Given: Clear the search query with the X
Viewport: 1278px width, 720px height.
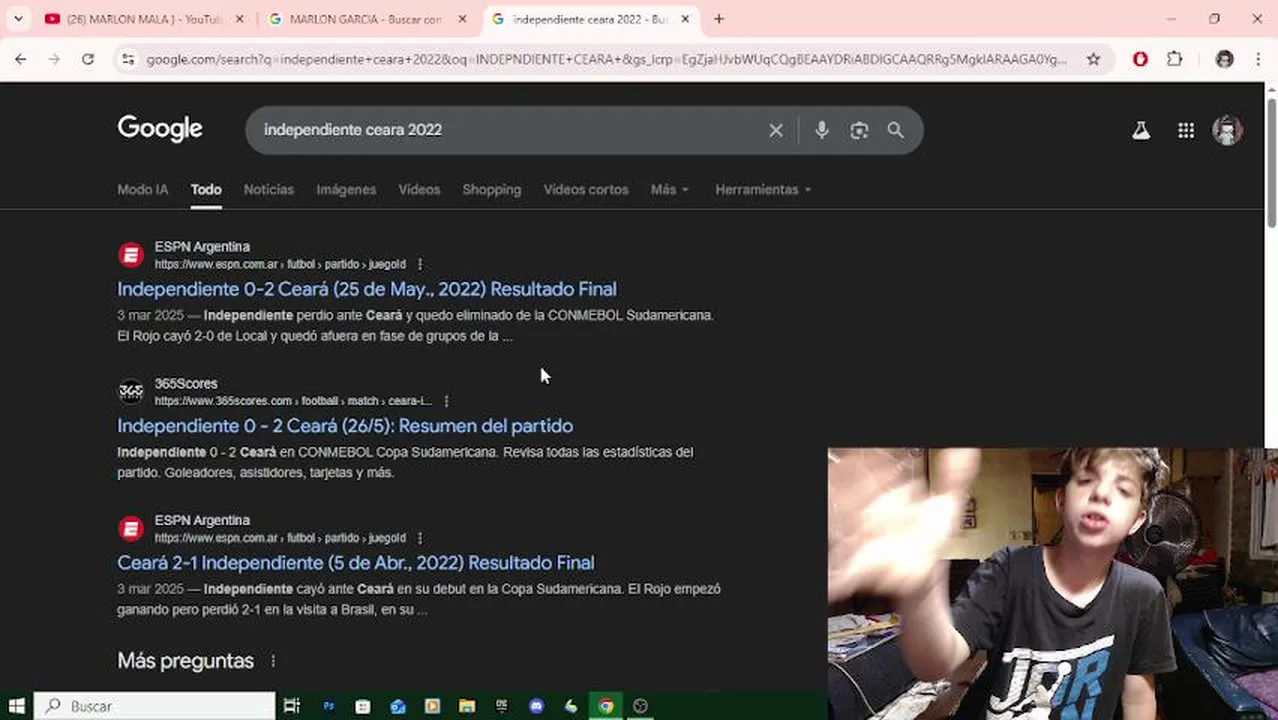Looking at the screenshot, I should (x=775, y=130).
